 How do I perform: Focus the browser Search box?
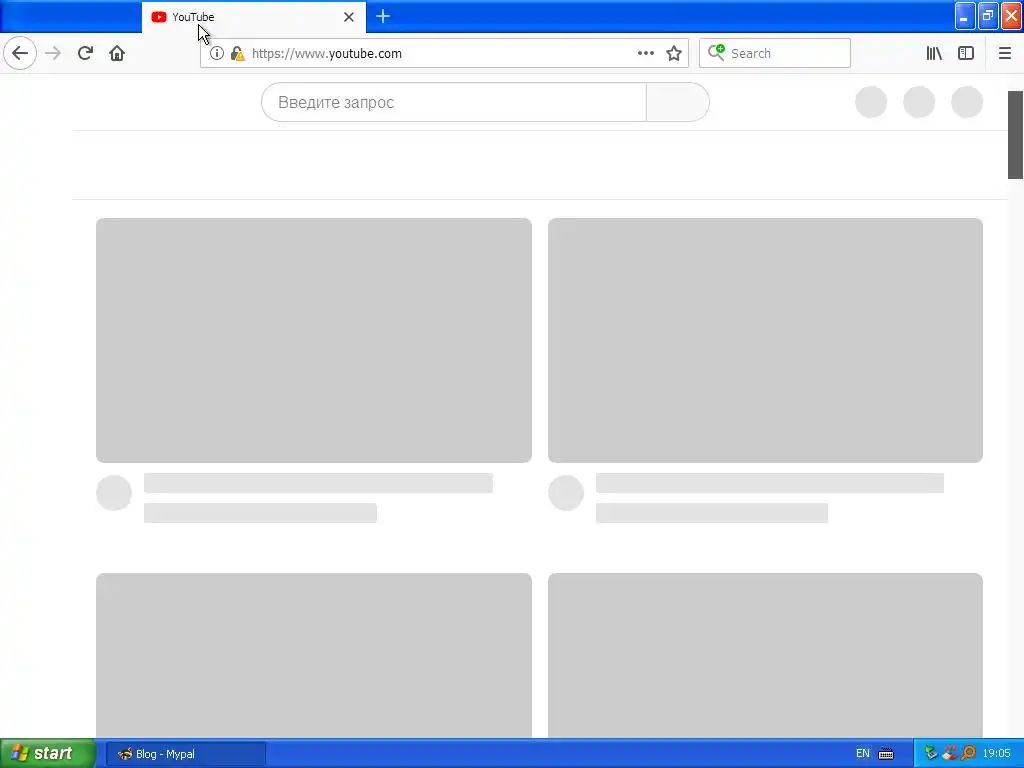tap(775, 53)
